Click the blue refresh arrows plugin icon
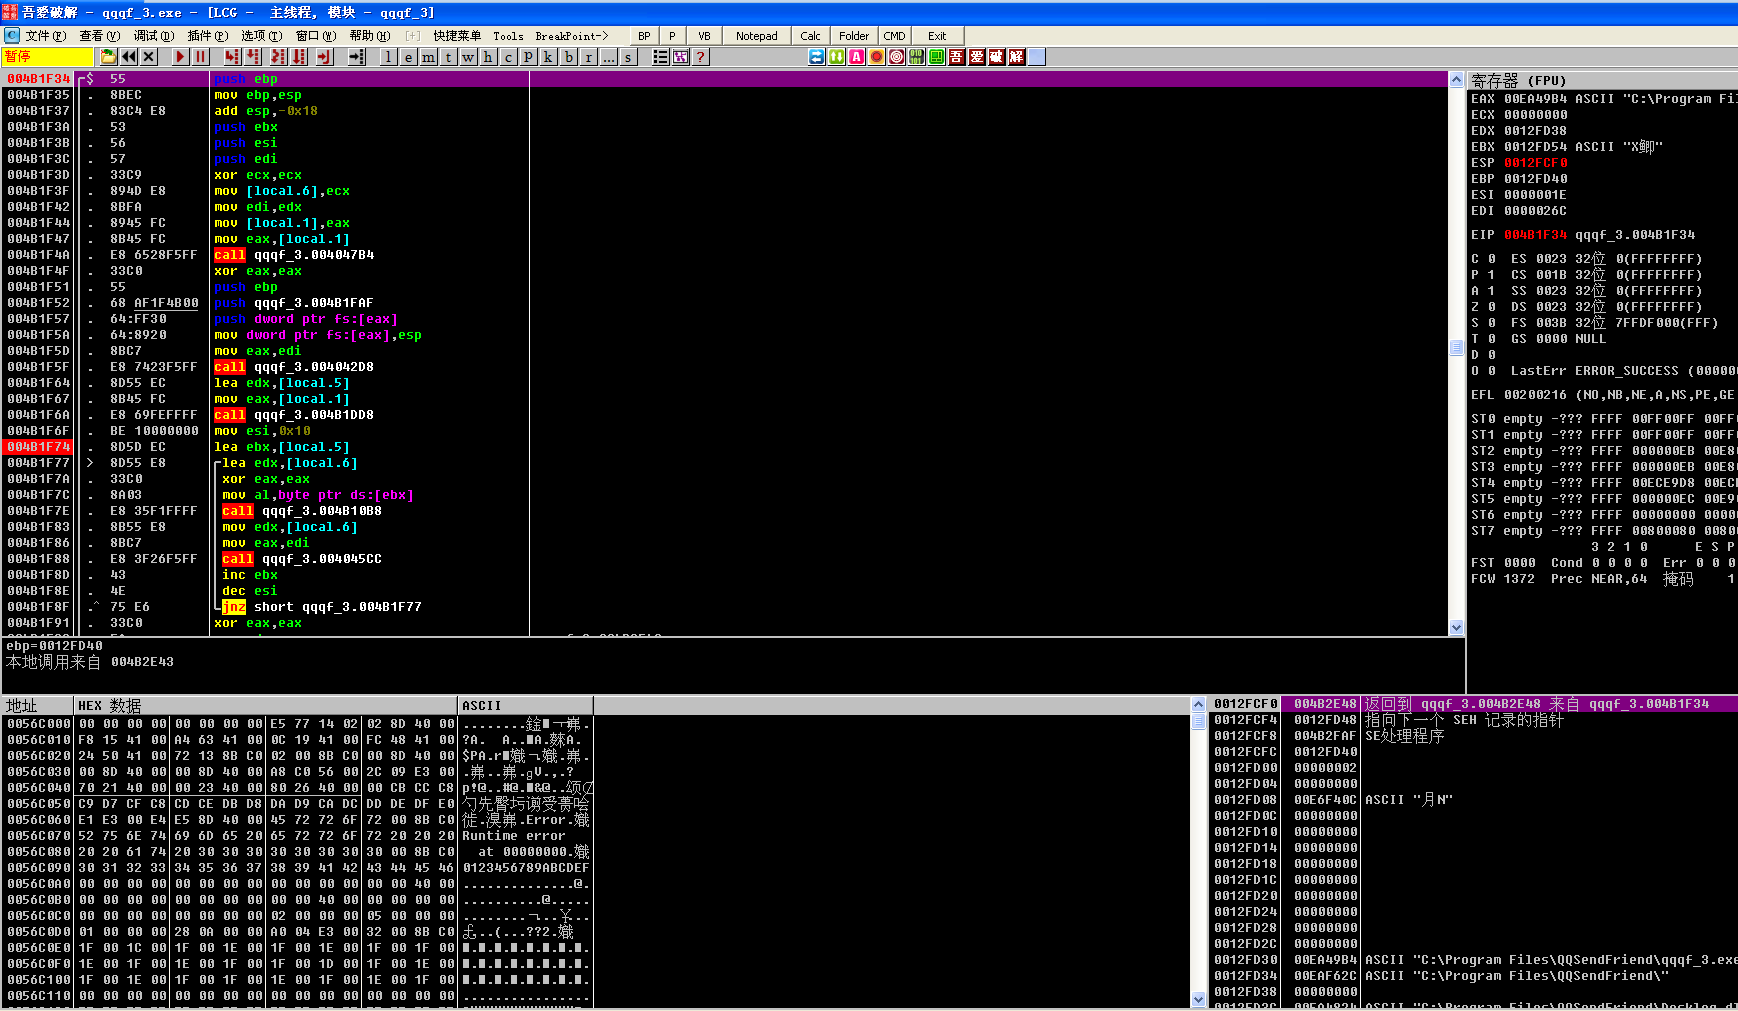Image resolution: width=1738 pixels, height=1011 pixels. (816, 57)
